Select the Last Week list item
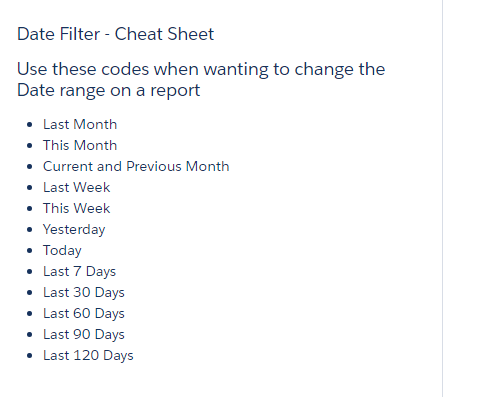 (x=76, y=187)
